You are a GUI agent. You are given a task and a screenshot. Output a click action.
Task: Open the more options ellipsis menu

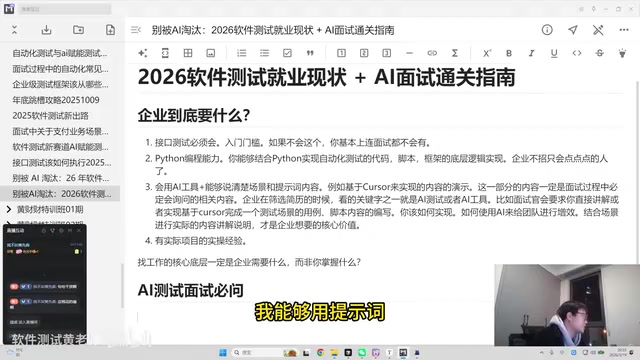pos(624,30)
